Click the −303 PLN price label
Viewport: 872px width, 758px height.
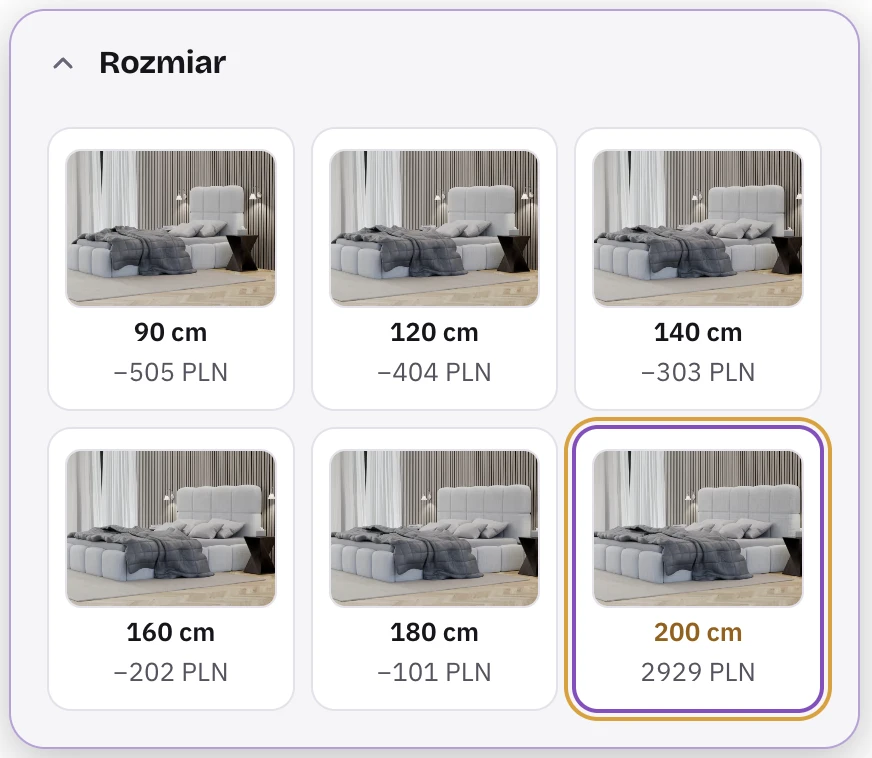pyautogui.click(x=698, y=373)
